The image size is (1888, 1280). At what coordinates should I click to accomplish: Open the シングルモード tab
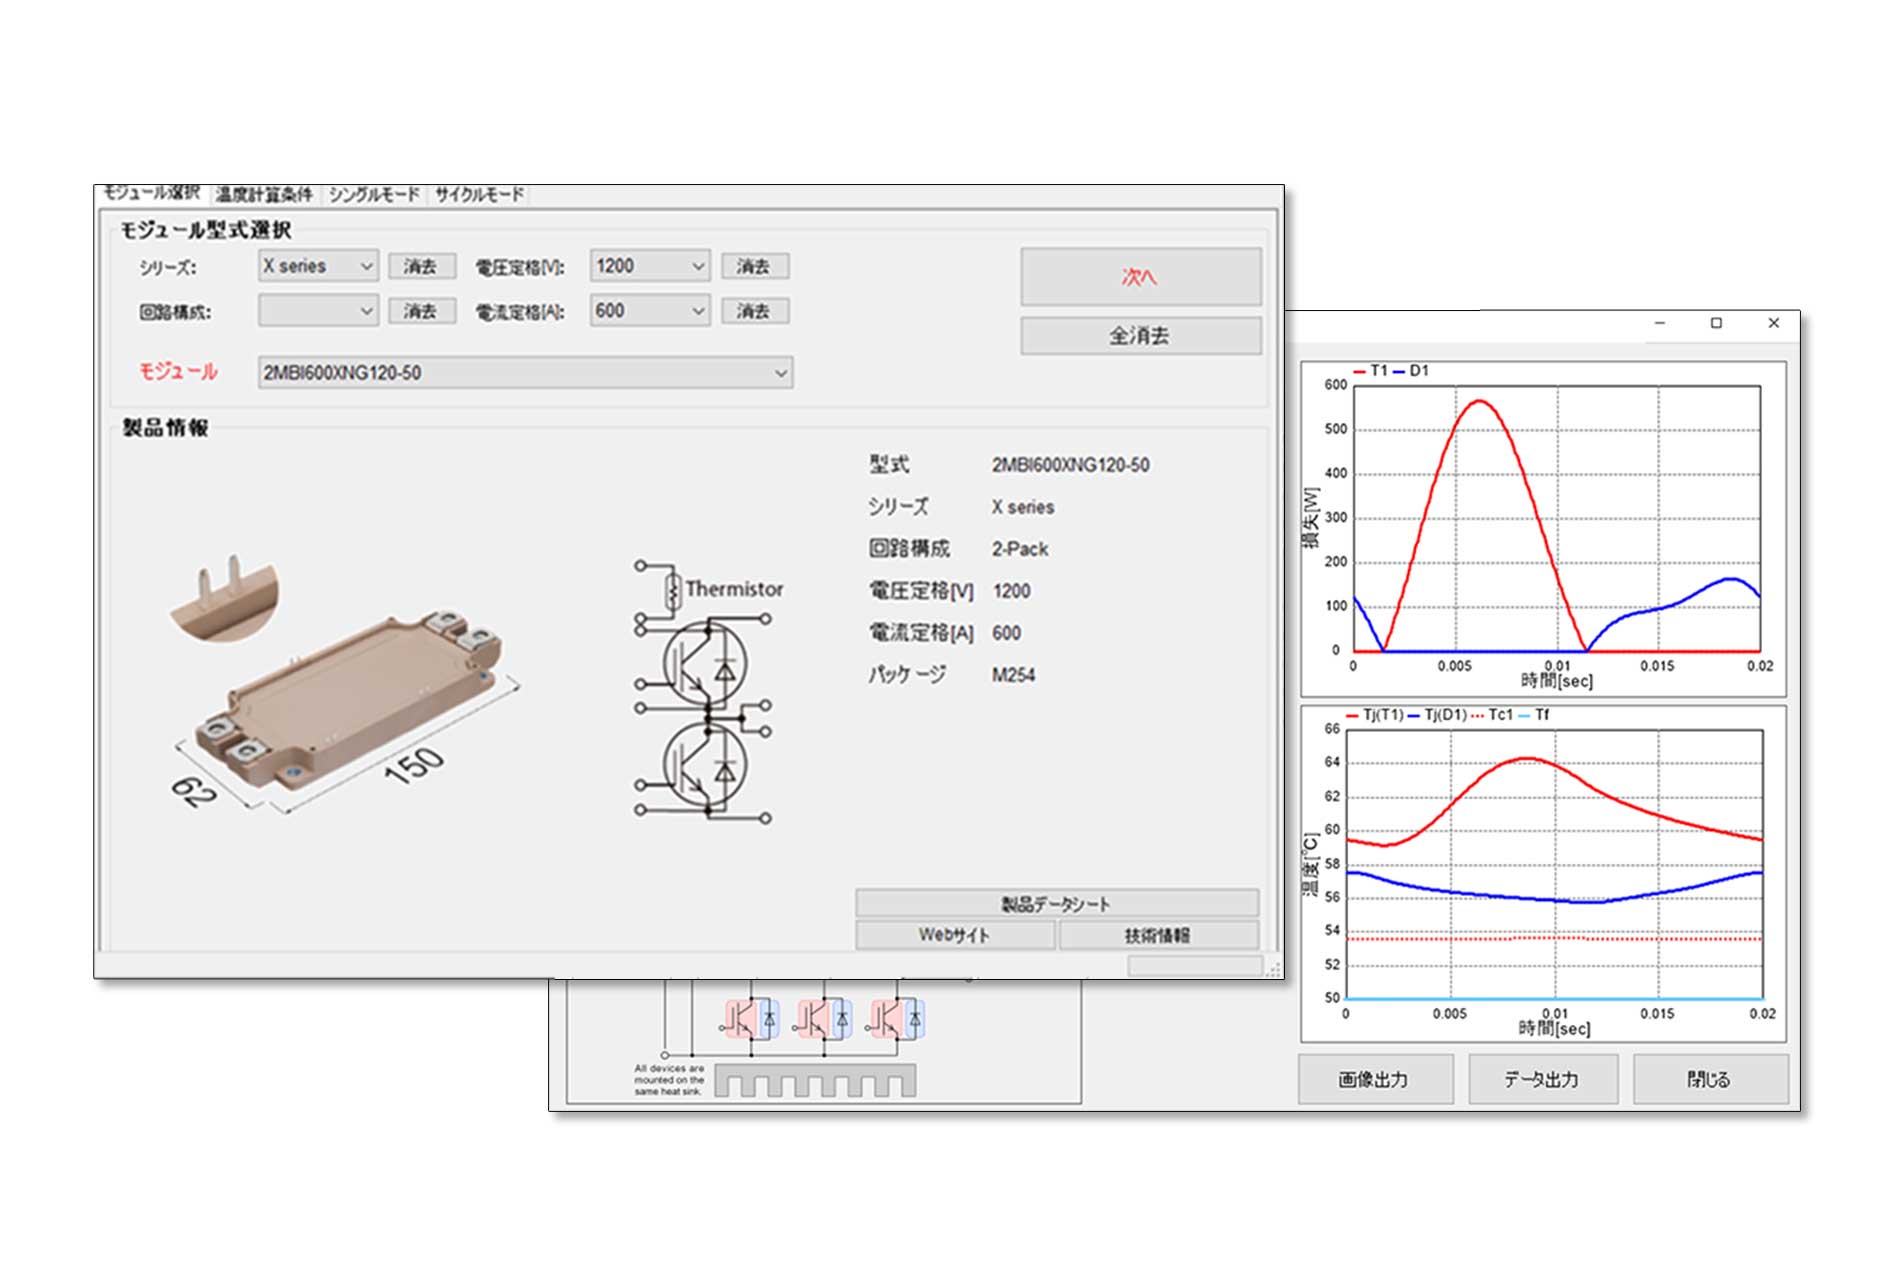374,194
